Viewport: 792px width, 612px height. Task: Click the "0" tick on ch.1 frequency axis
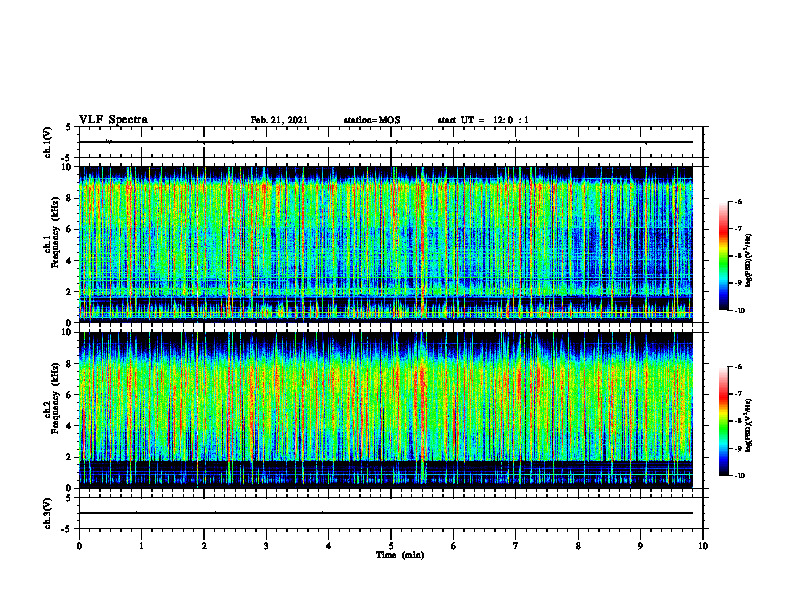click(70, 323)
